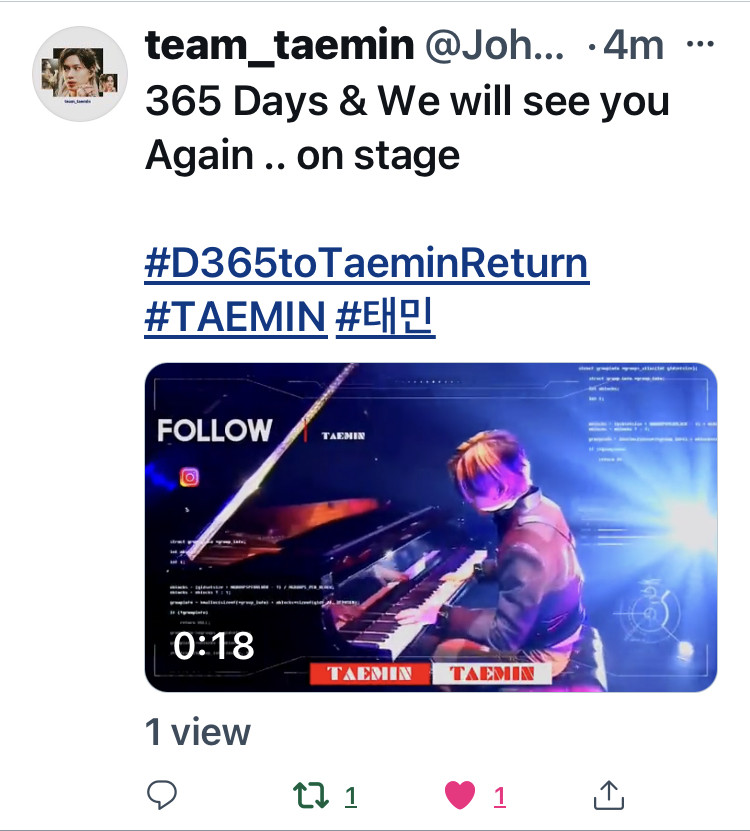Image resolution: width=750 pixels, height=831 pixels.
Task: Unlike the tweet with the pink heart
Action: point(460,795)
